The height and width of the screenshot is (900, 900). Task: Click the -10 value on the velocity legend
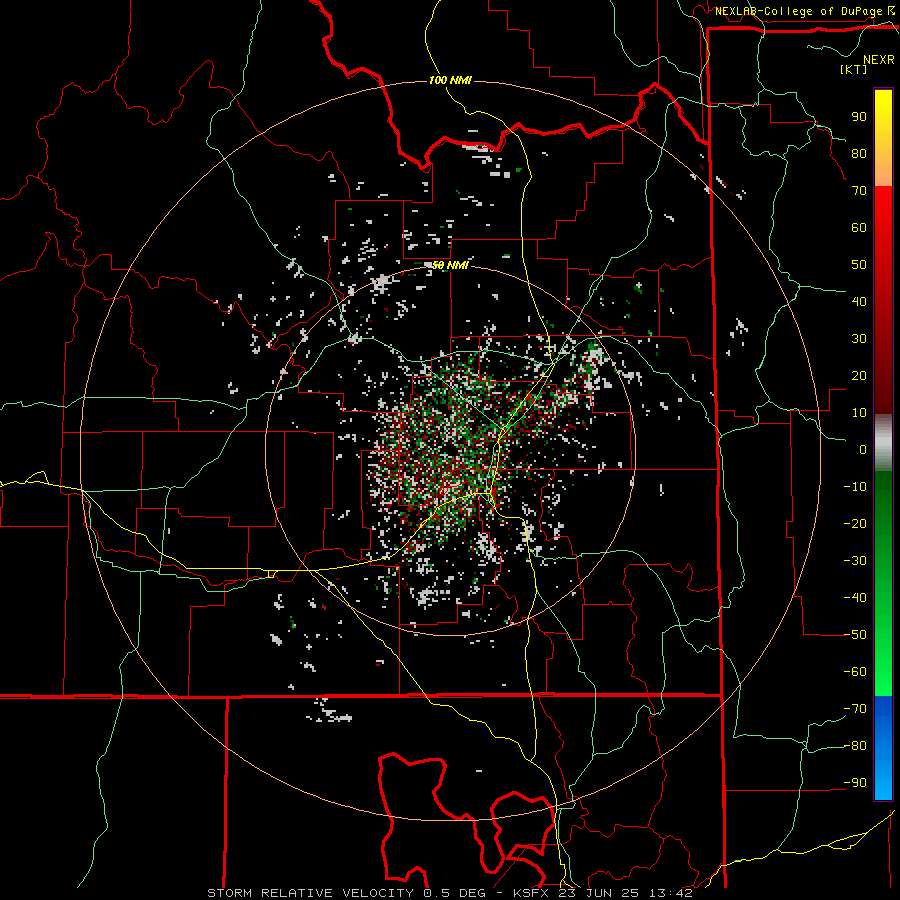(x=855, y=487)
